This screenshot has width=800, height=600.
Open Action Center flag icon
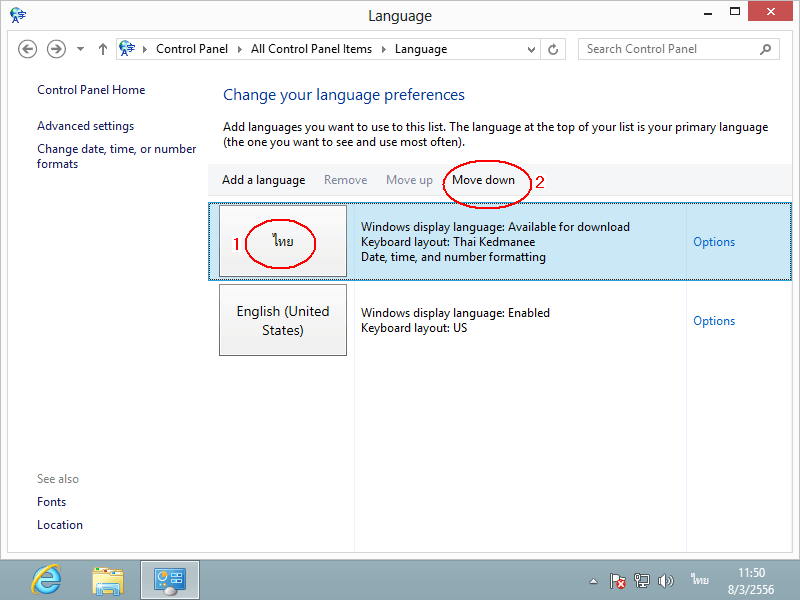[x=618, y=581]
